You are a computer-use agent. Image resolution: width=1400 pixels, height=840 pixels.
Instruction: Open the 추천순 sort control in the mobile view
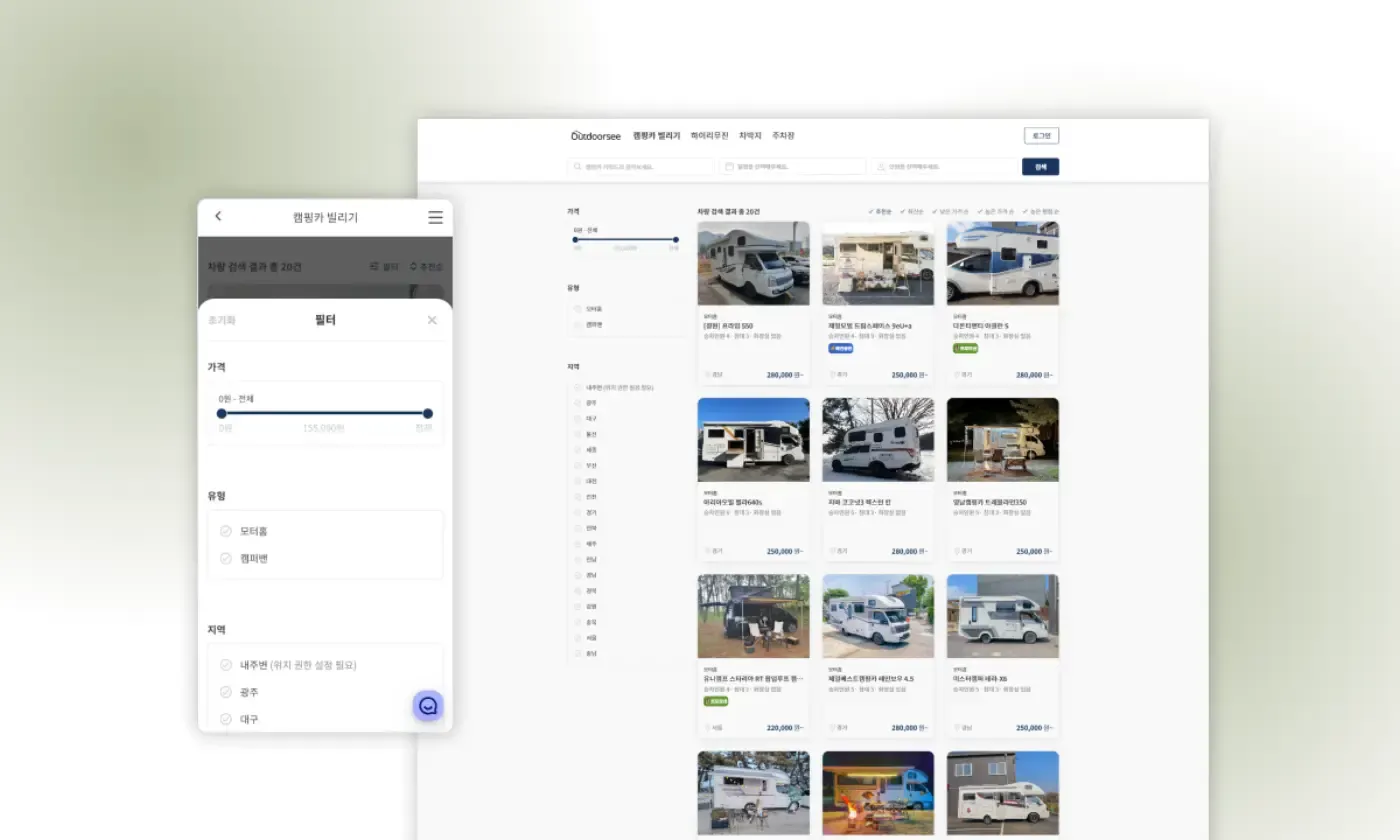coord(426,267)
